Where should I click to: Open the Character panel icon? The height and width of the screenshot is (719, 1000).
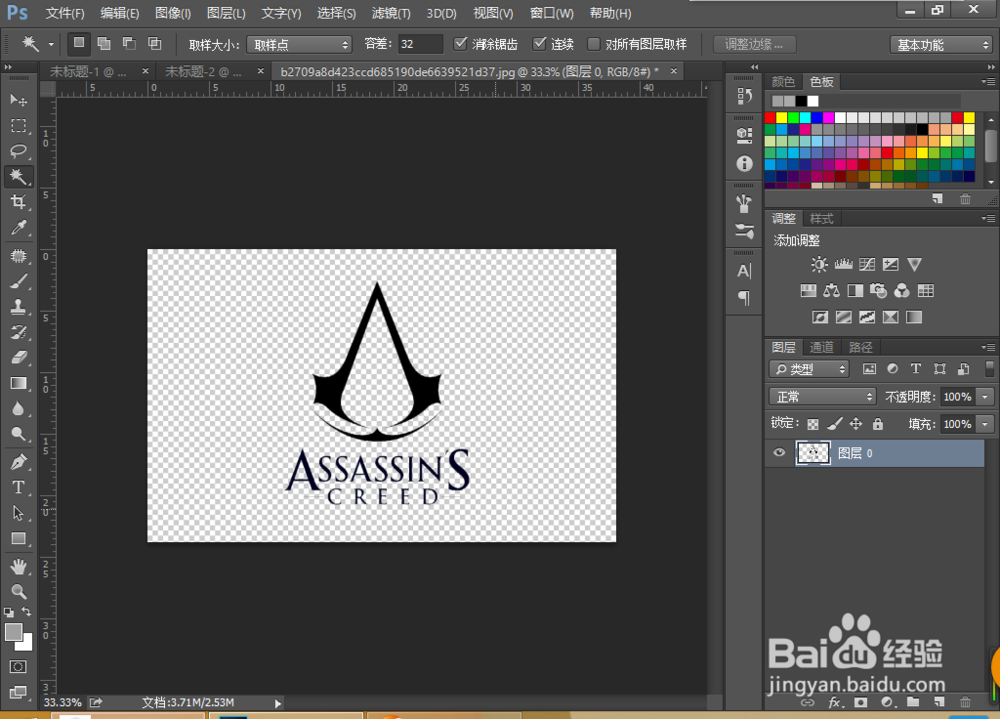tap(744, 271)
